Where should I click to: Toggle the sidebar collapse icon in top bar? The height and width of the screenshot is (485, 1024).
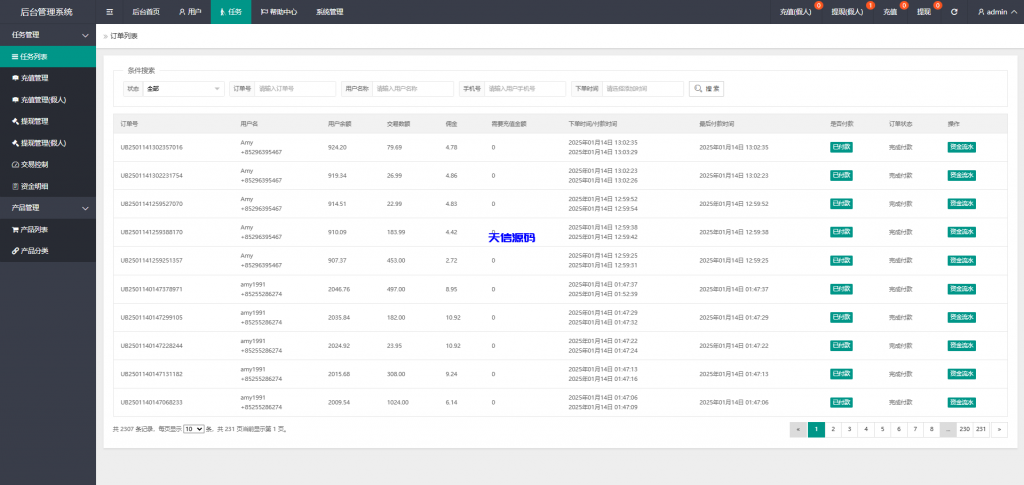click(109, 12)
